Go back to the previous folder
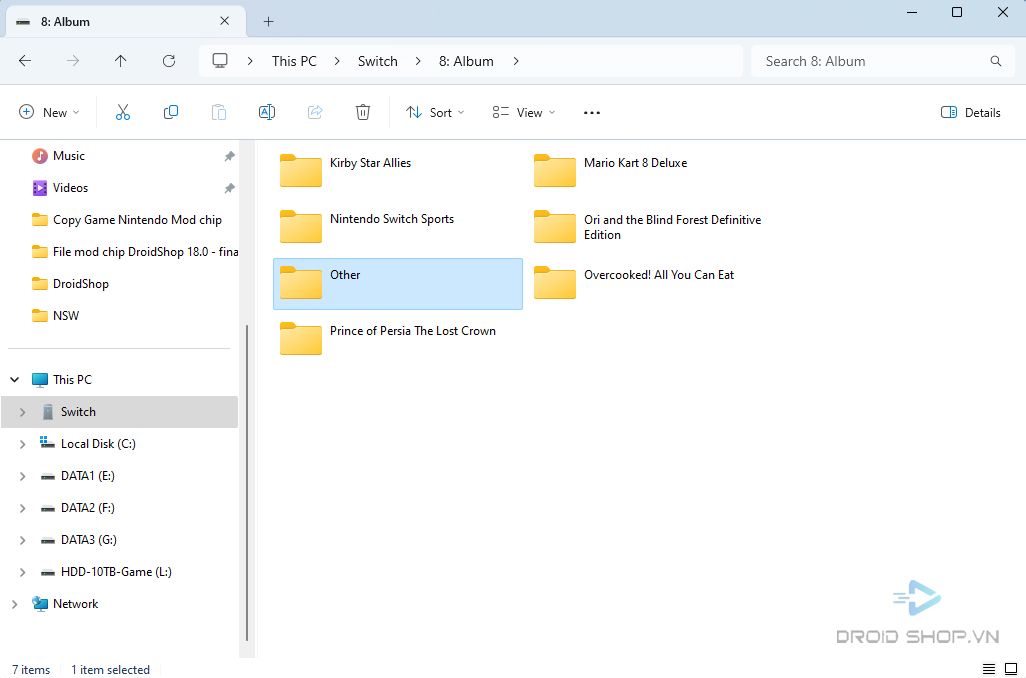 (25, 61)
